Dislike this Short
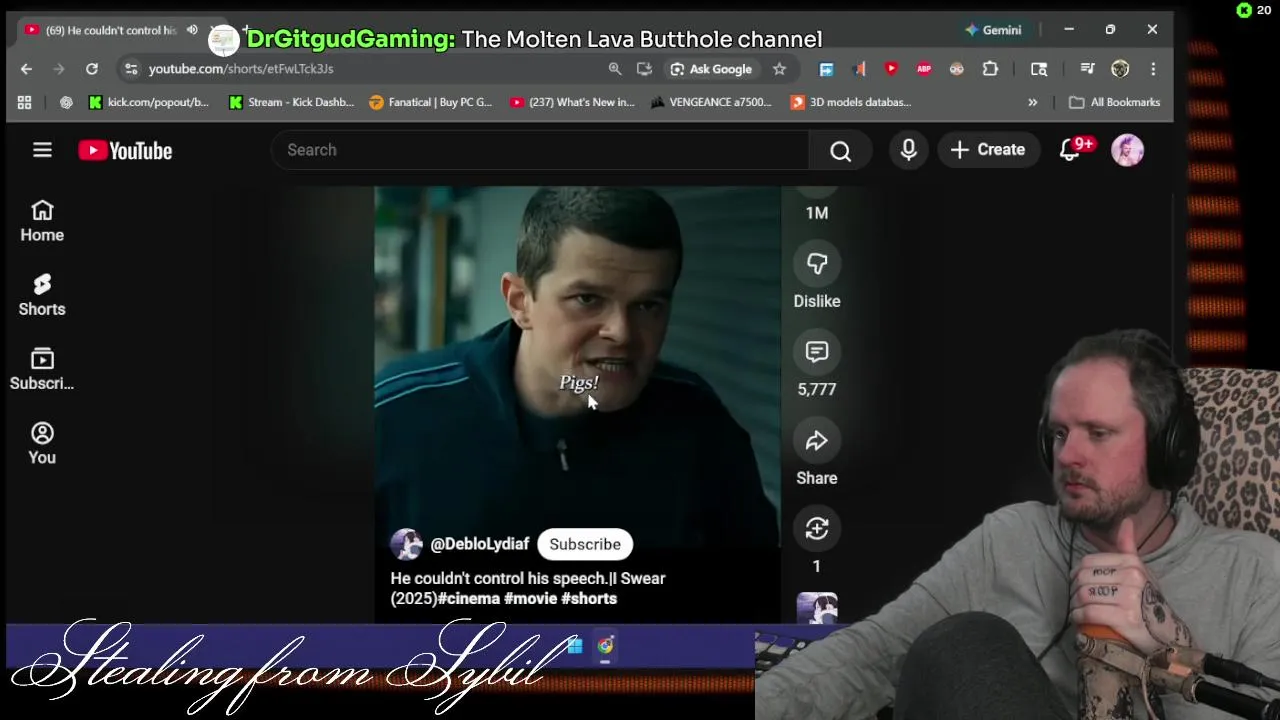Image resolution: width=1280 pixels, height=720 pixels. click(x=817, y=264)
